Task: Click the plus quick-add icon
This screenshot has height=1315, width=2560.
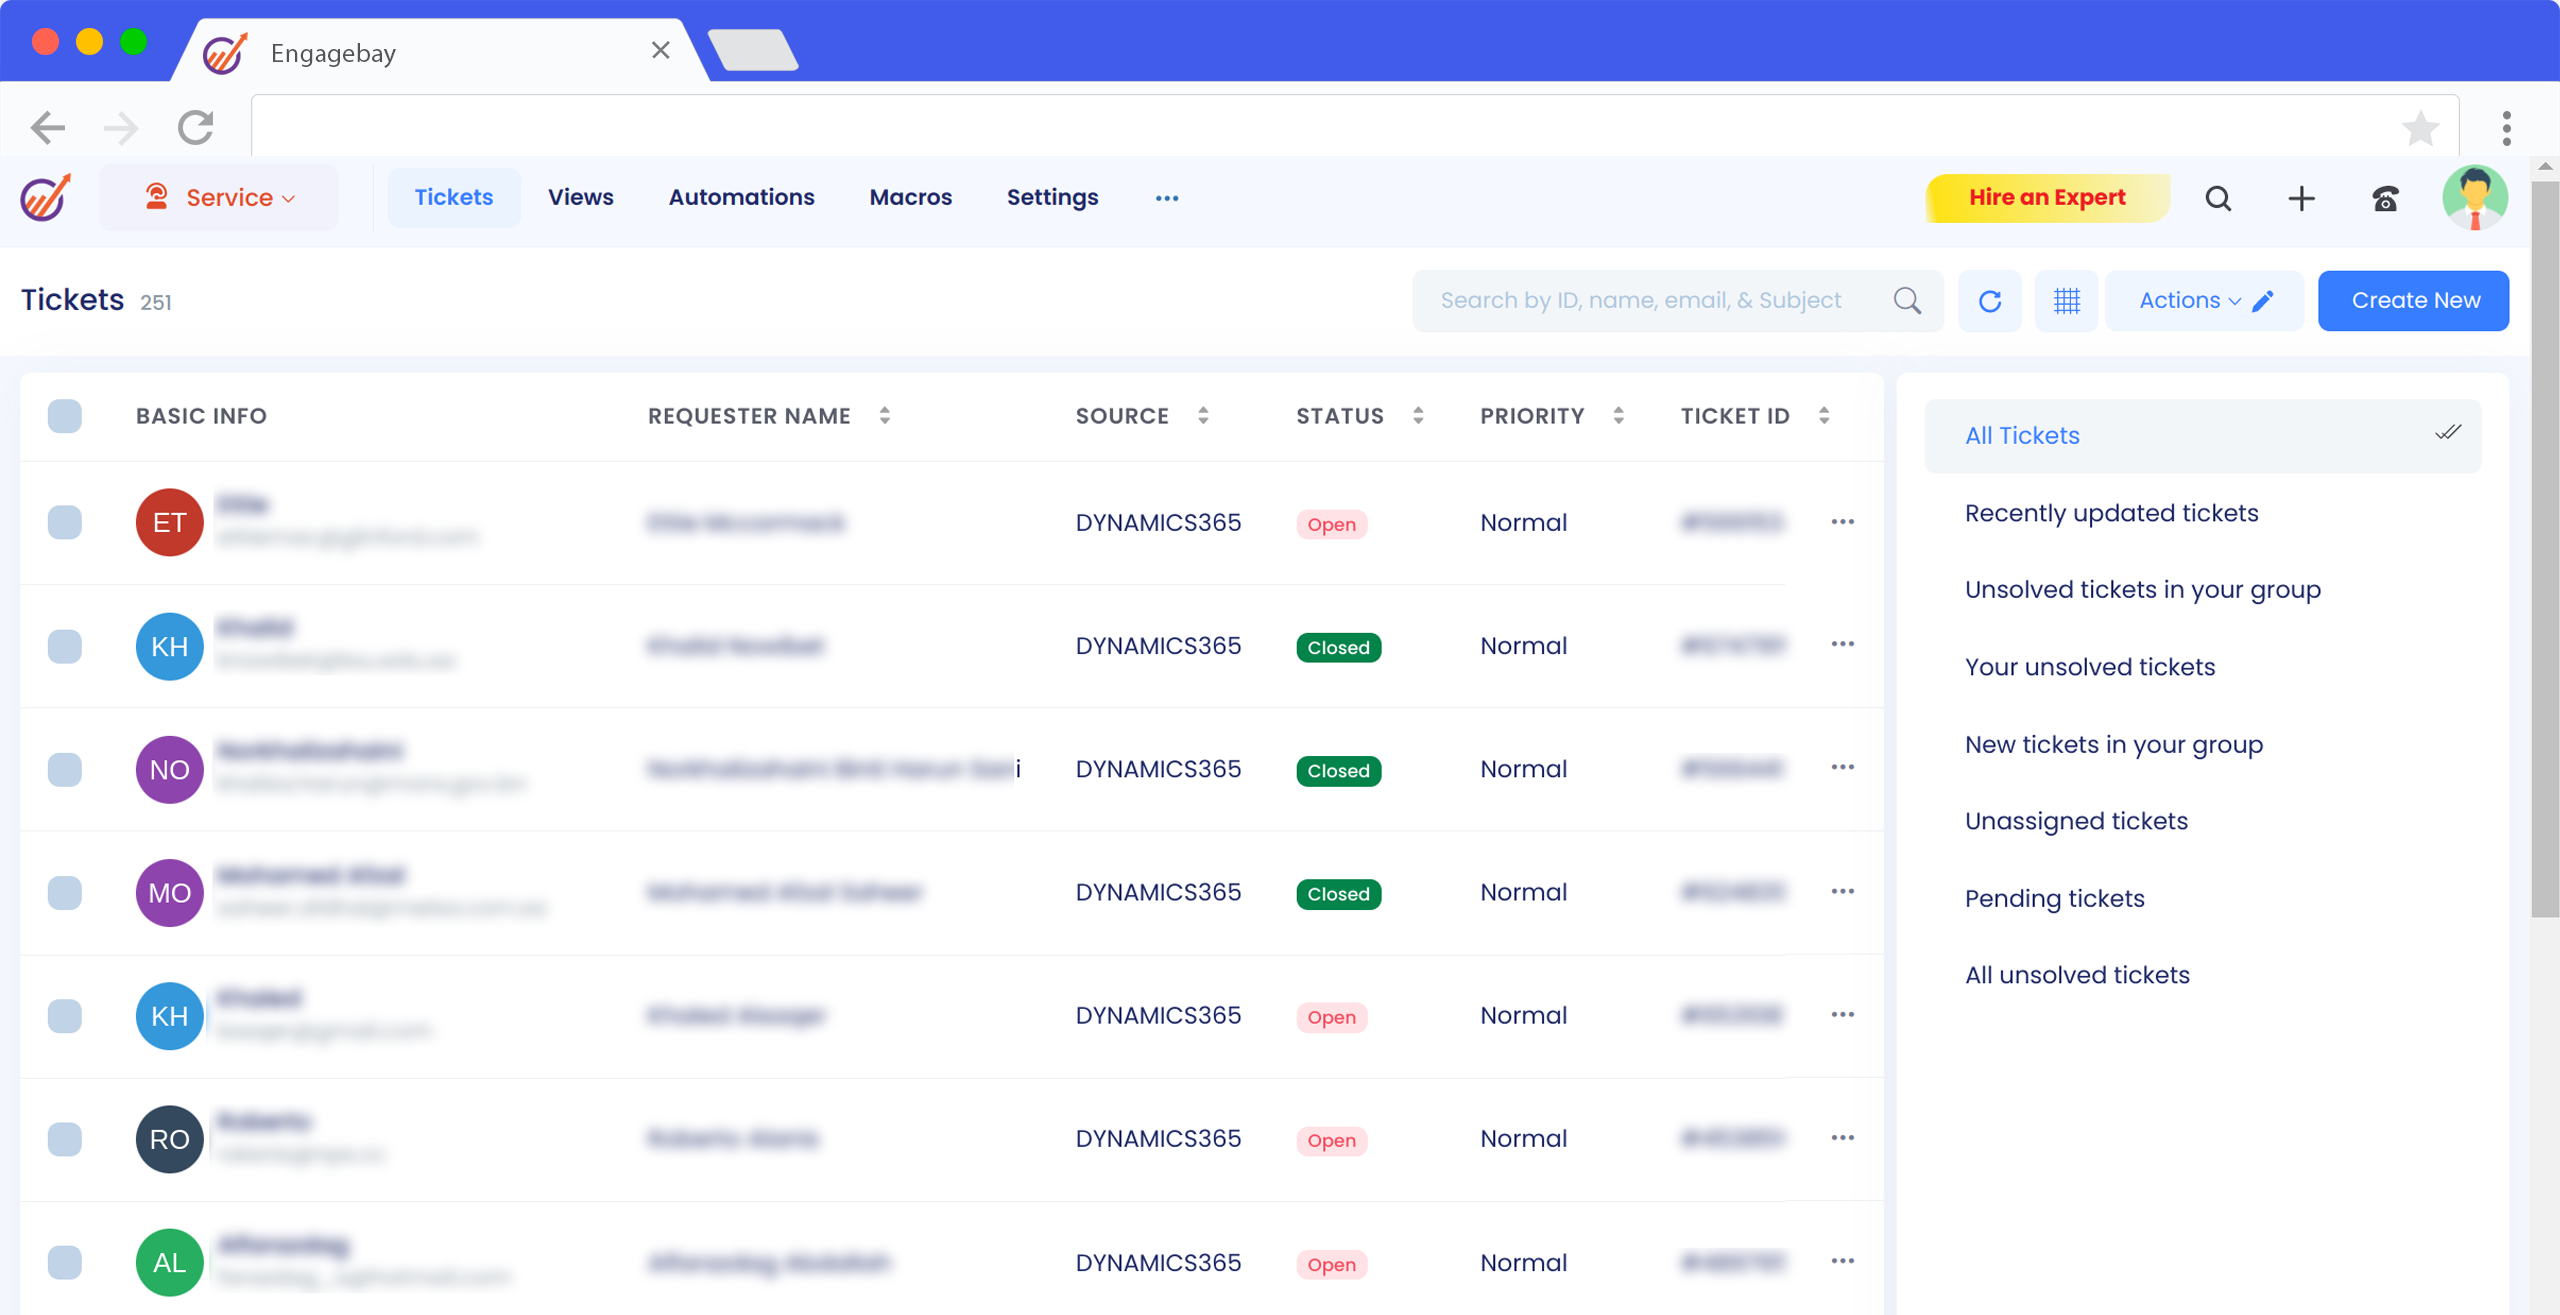Action: [2301, 198]
